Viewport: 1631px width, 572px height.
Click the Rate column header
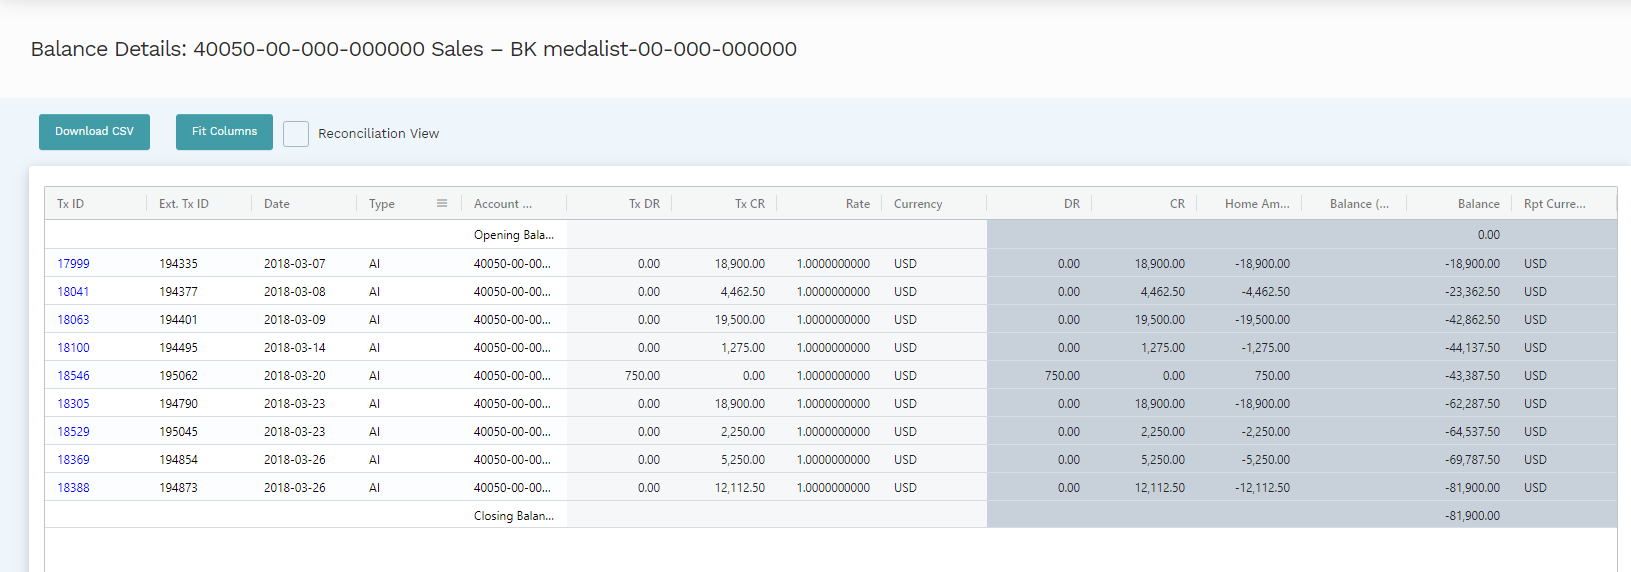pyautogui.click(x=857, y=204)
